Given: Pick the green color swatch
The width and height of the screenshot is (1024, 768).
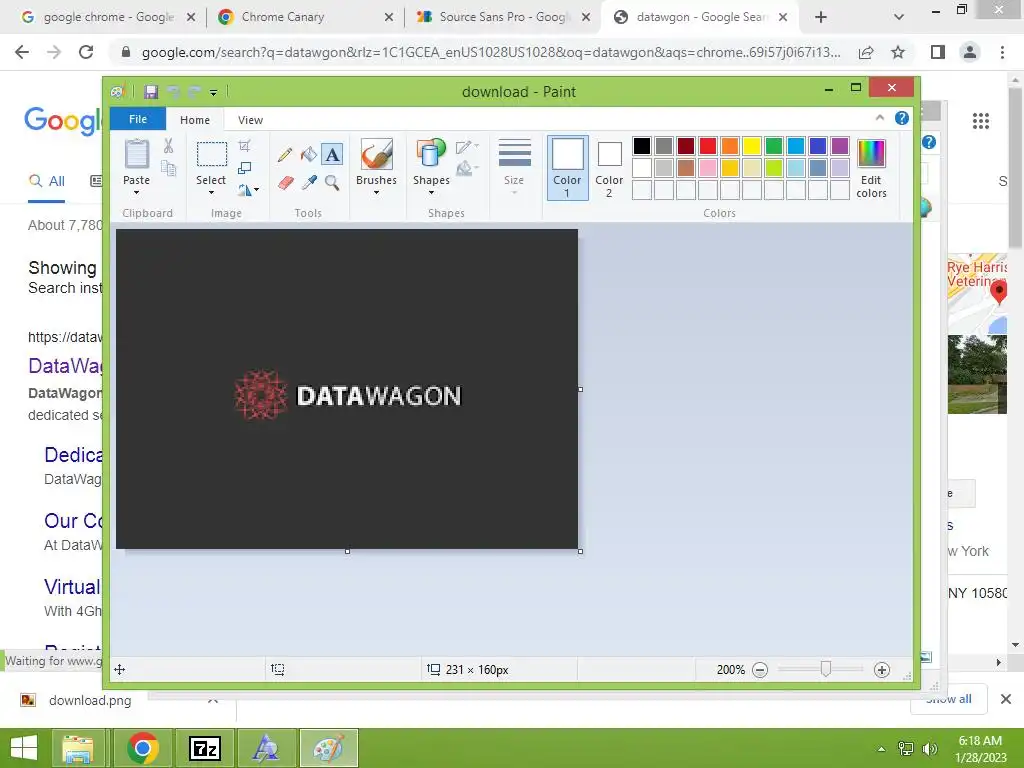Looking at the screenshot, I should (774, 146).
